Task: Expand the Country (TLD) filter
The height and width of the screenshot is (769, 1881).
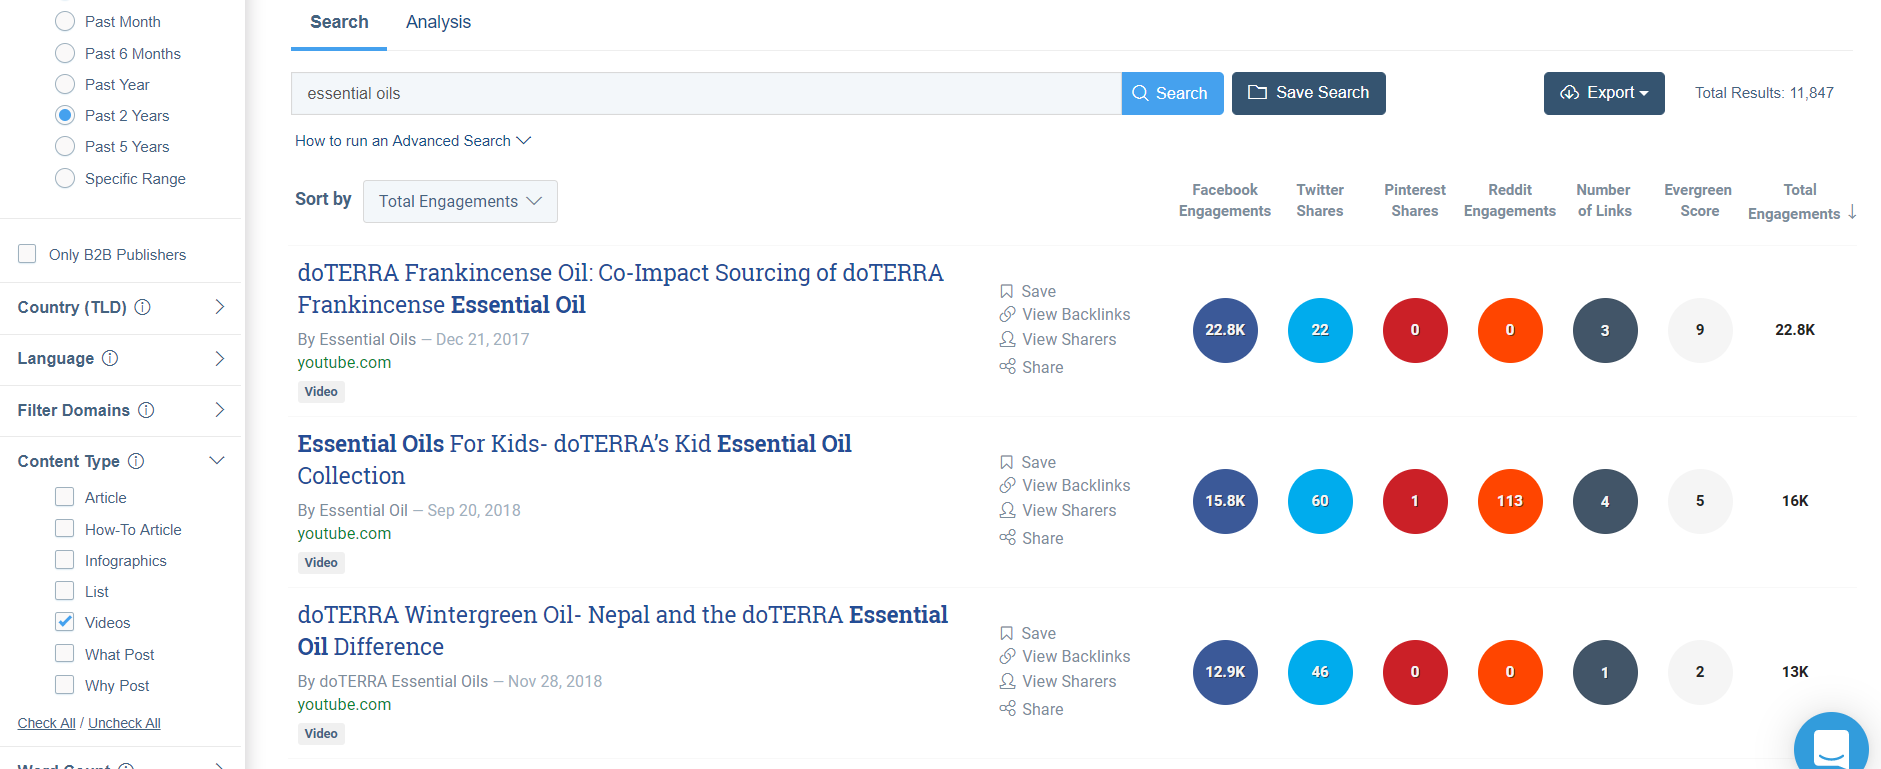Action: tap(219, 307)
